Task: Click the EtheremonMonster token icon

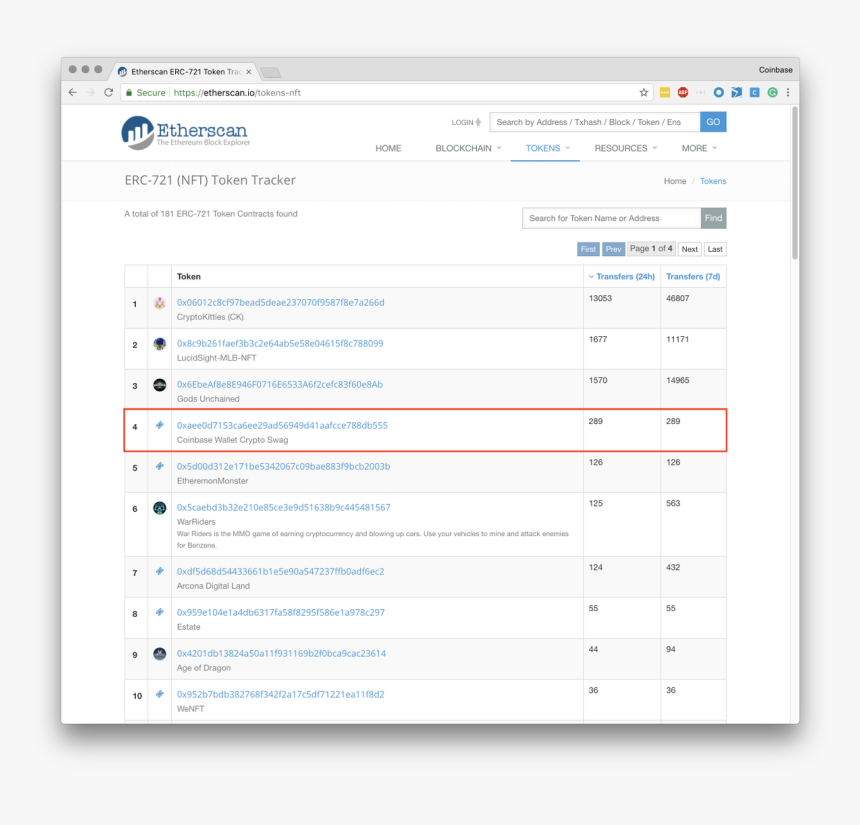Action: [160, 466]
